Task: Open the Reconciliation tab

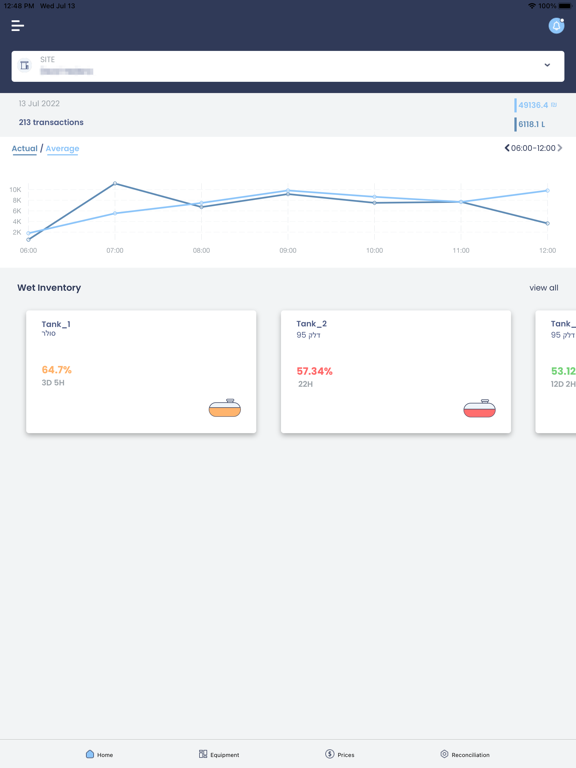Action: [465, 754]
